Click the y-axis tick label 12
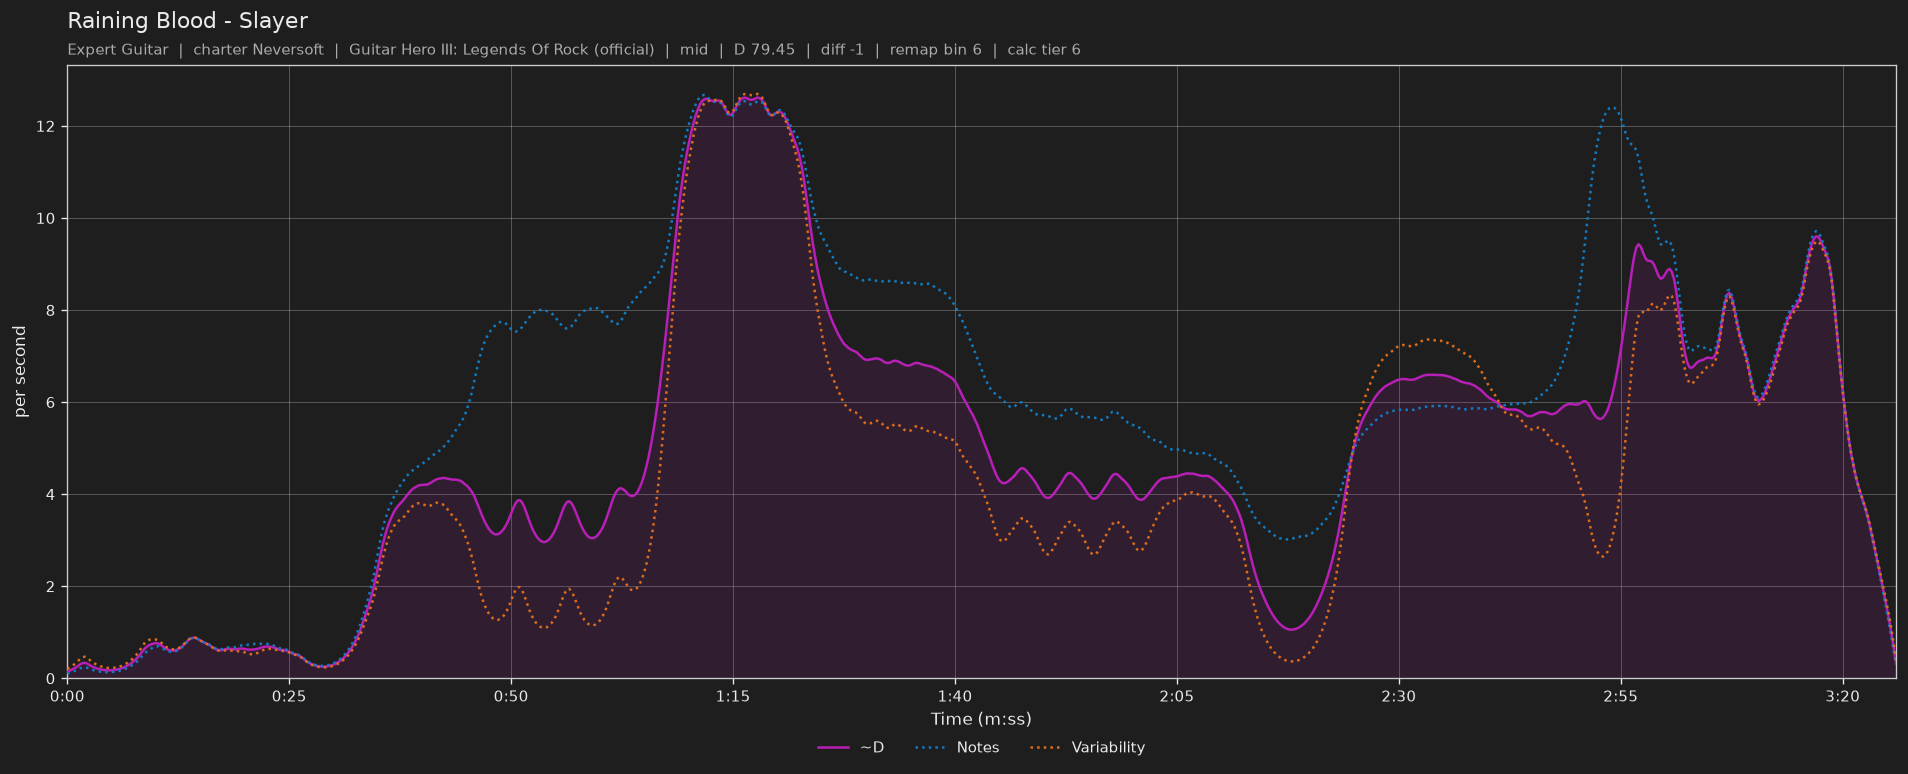 (x=47, y=127)
